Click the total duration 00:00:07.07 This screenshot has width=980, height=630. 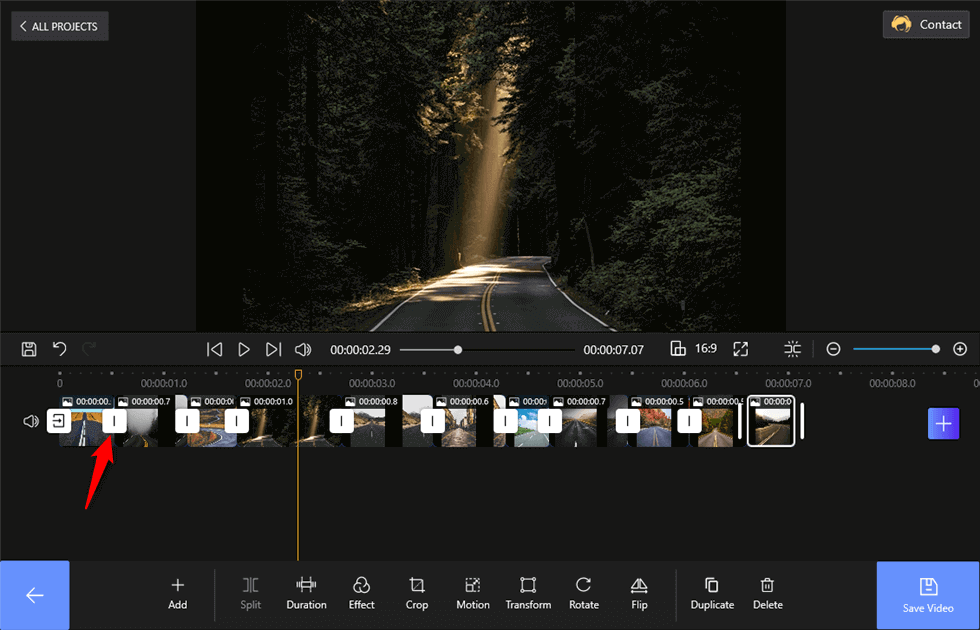point(613,350)
